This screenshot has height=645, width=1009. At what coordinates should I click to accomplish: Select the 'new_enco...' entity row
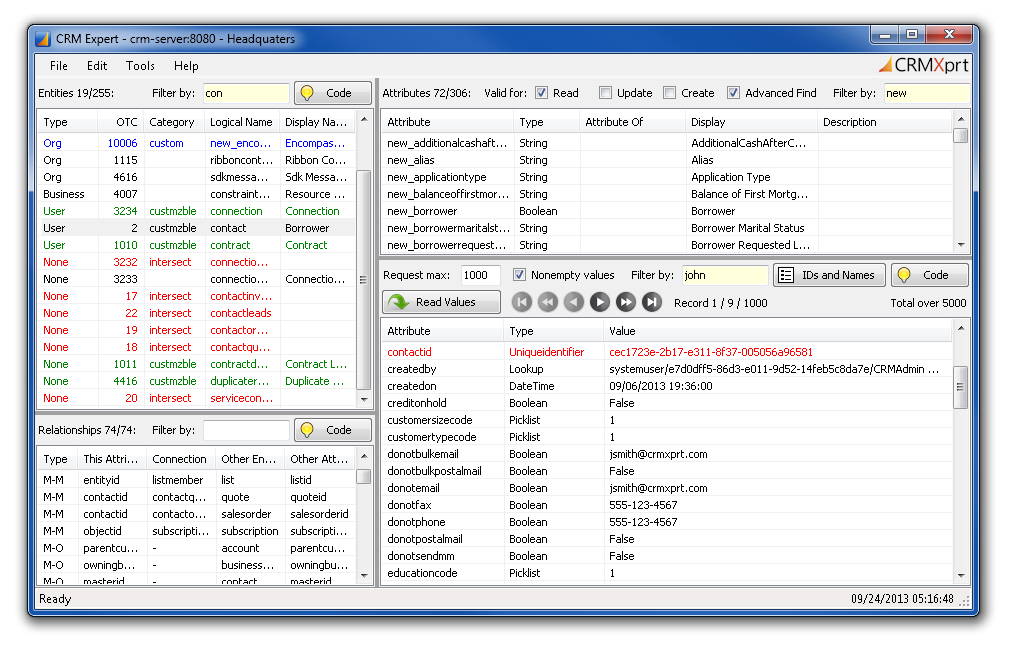196,143
